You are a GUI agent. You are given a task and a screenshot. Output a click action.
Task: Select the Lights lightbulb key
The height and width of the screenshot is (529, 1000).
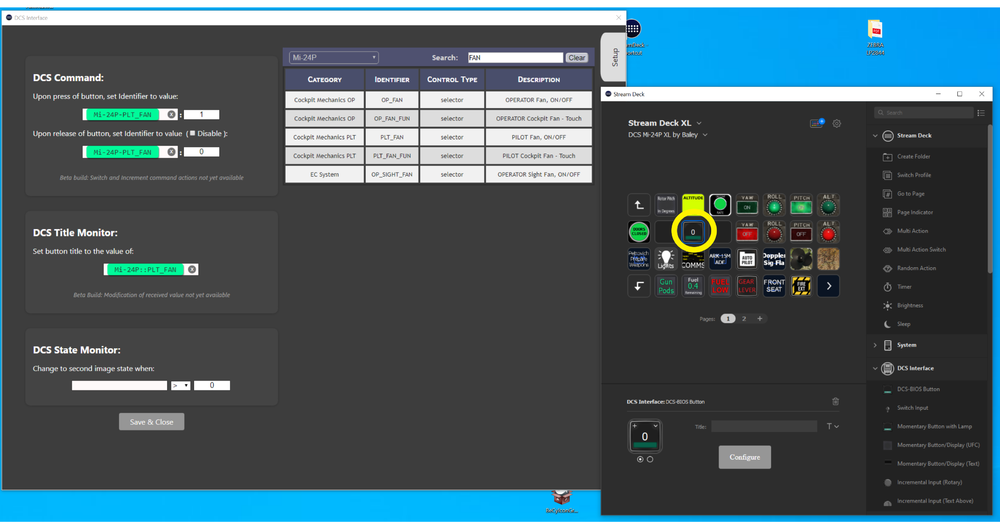pyautogui.click(x=666, y=259)
